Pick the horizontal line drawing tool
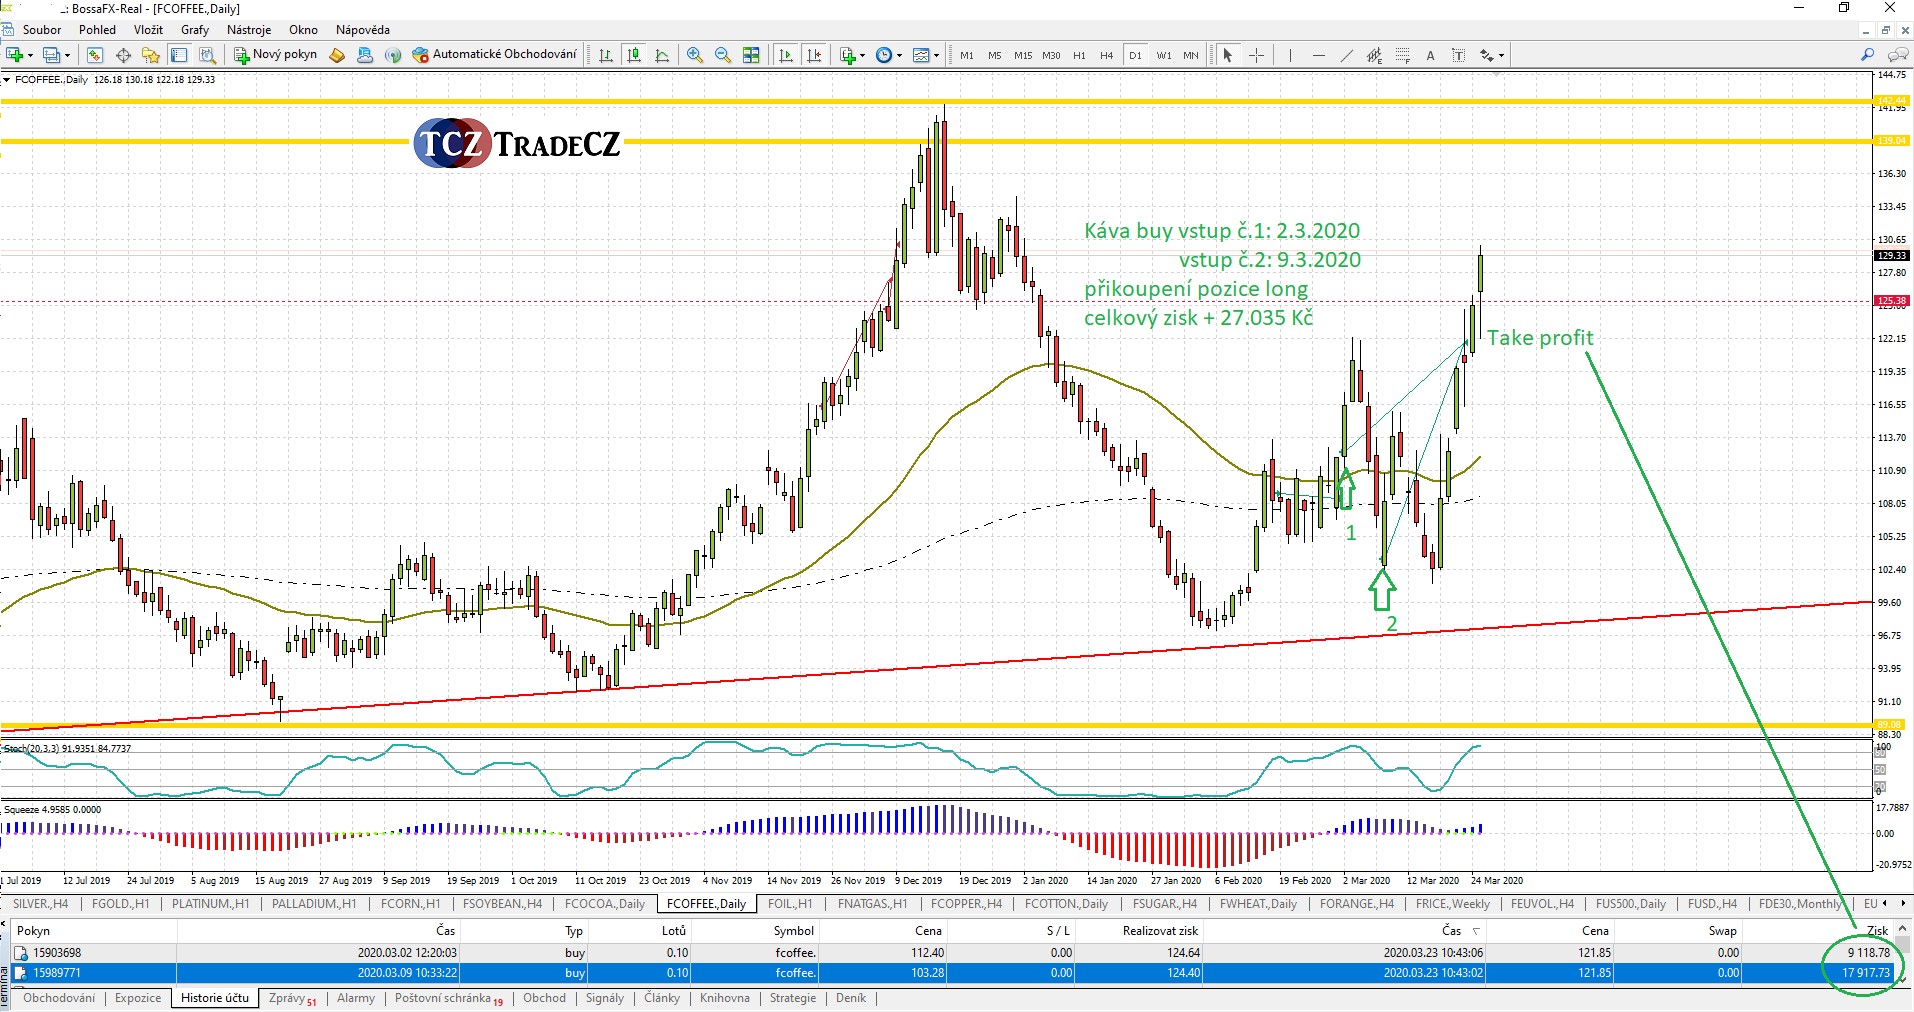The width and height of the screenshot is (1914, 1012). 1318,55
